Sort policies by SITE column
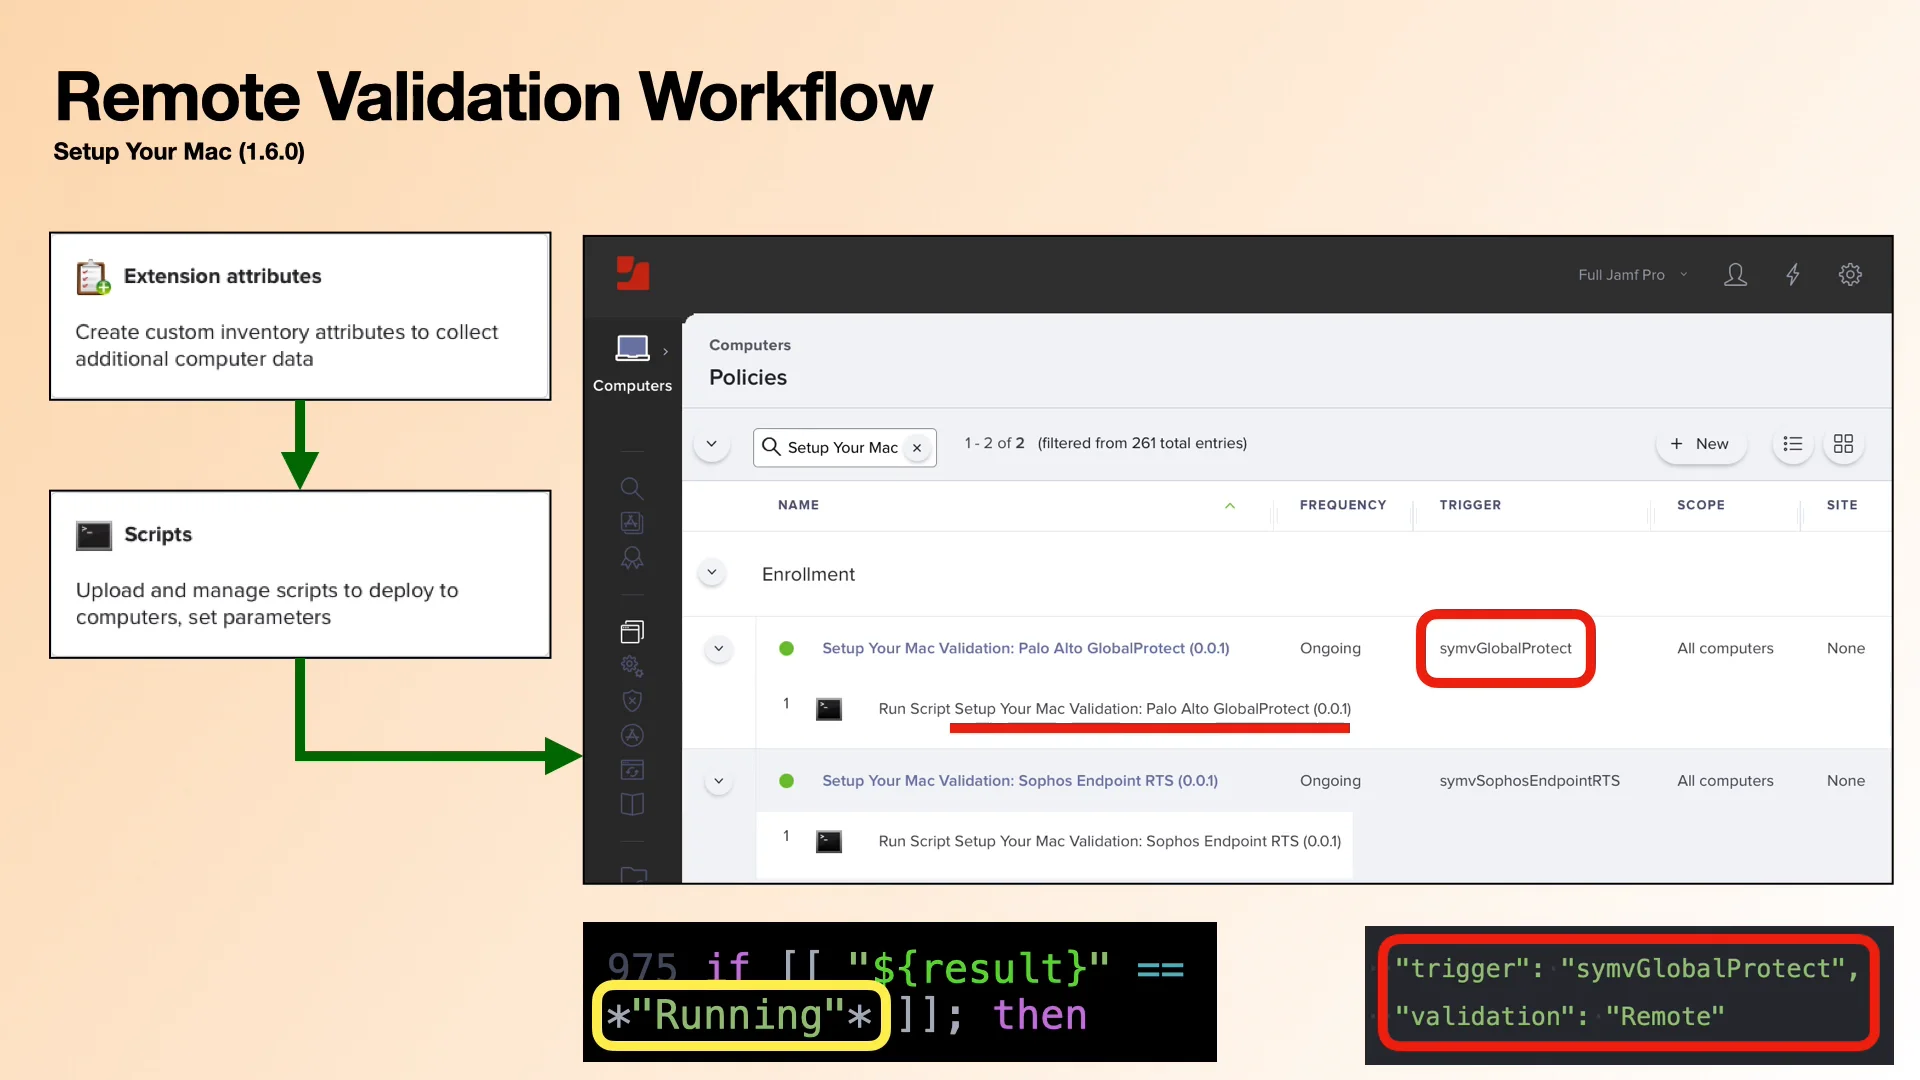 coord(1842,505)
